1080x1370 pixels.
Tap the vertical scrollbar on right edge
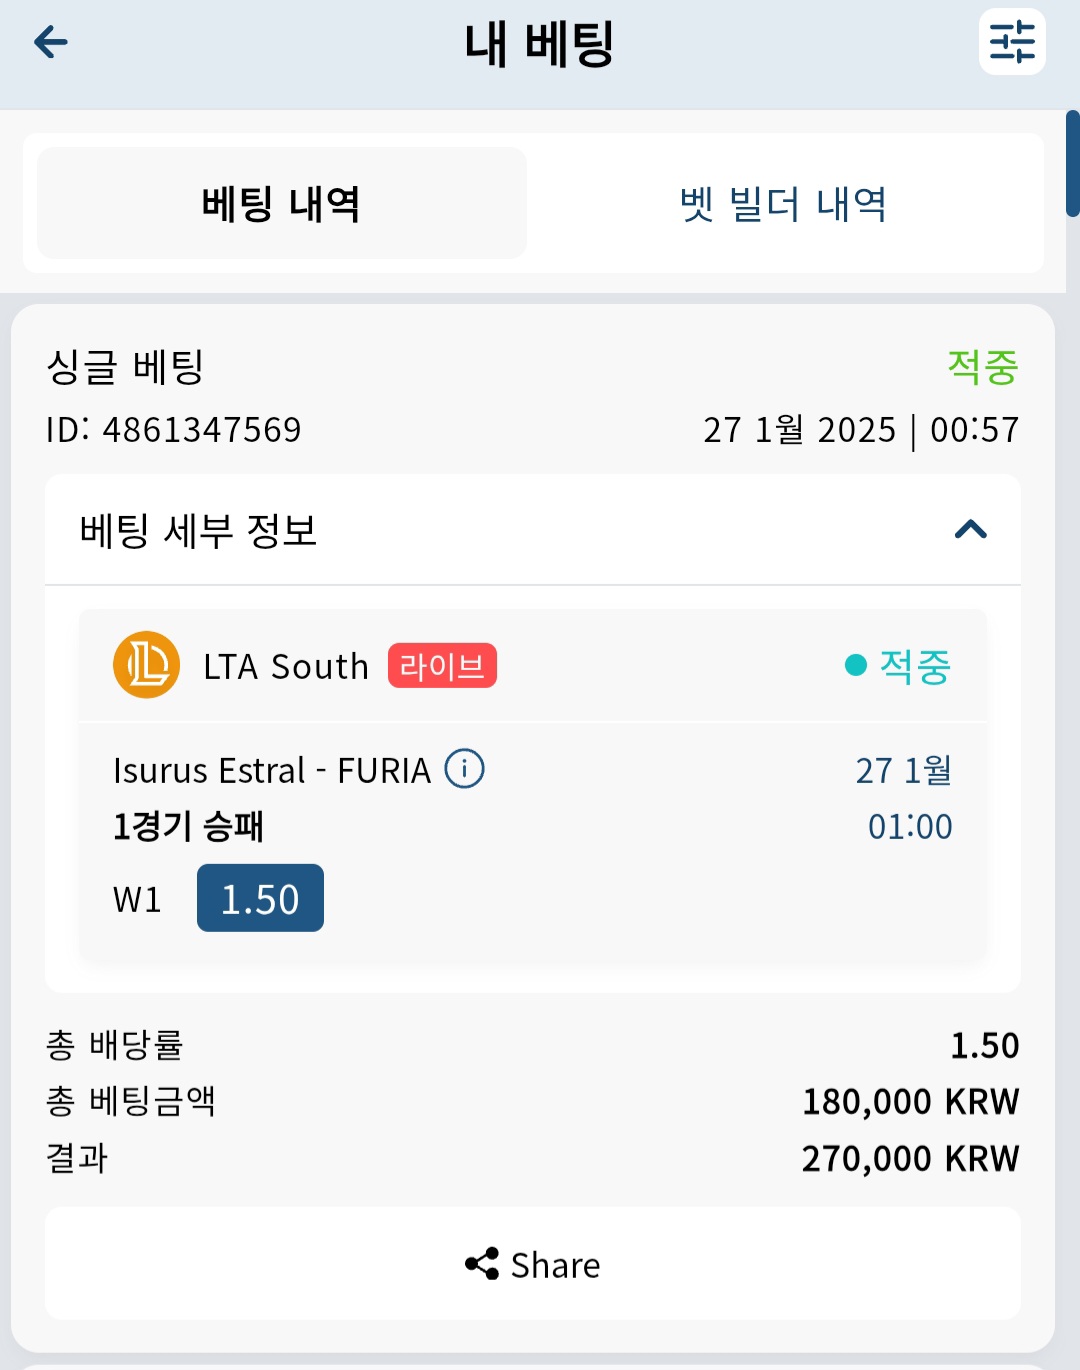pyautogui.click(x=1072, y=164)
